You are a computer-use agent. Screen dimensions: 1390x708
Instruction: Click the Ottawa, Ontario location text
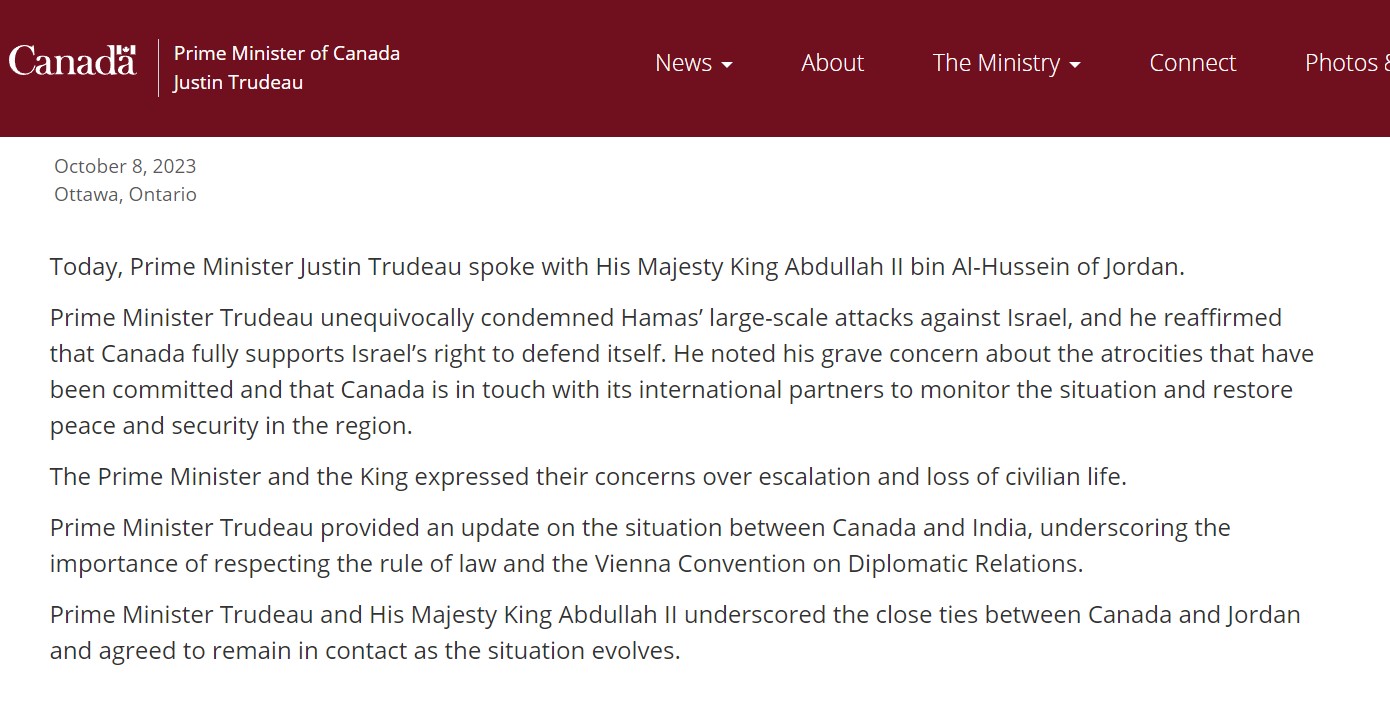(x=125, y=194)
